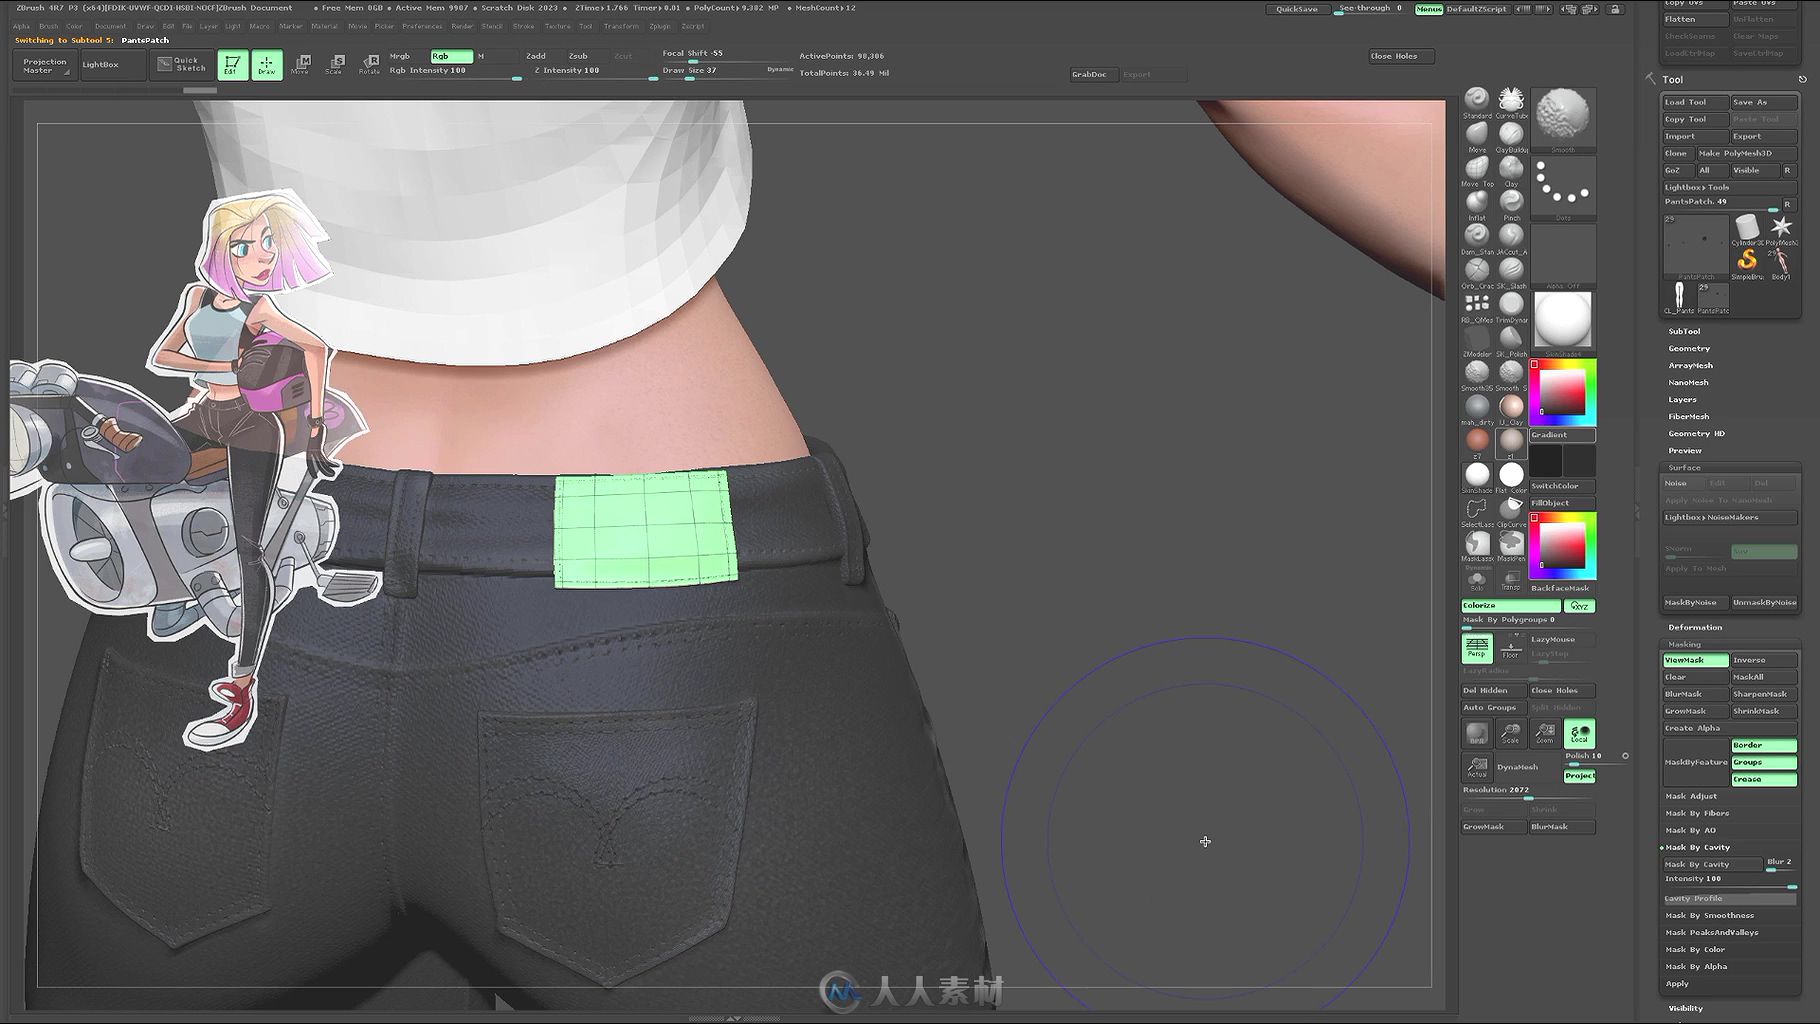This screenshot has width=1820, height=1024.
Task: Select the PolyMesh3D star tool
Action: point(1781,229)
